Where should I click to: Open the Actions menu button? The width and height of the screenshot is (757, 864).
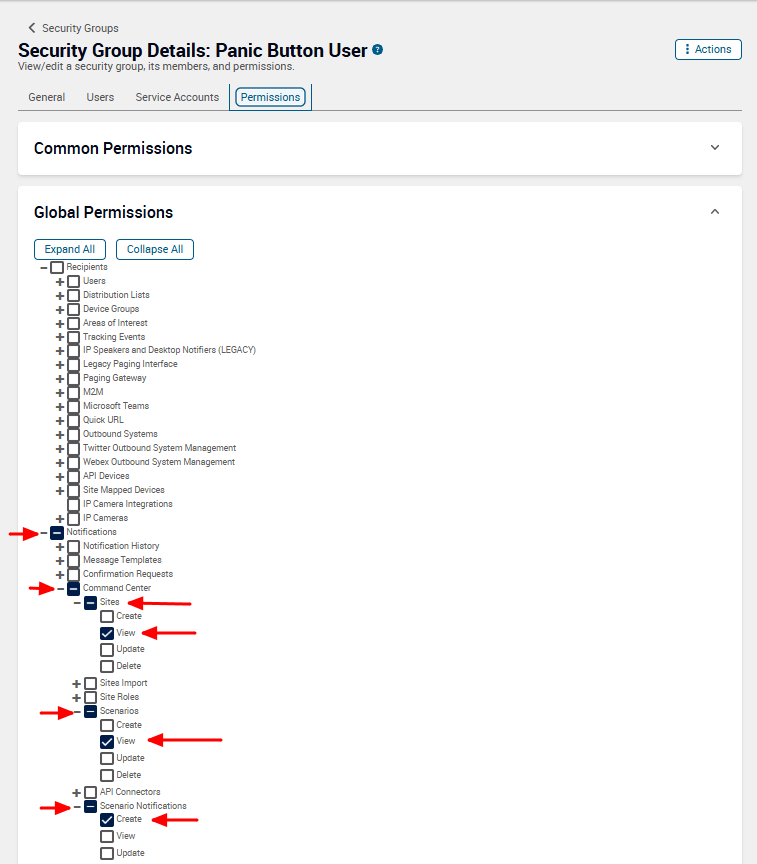(708, 49)
